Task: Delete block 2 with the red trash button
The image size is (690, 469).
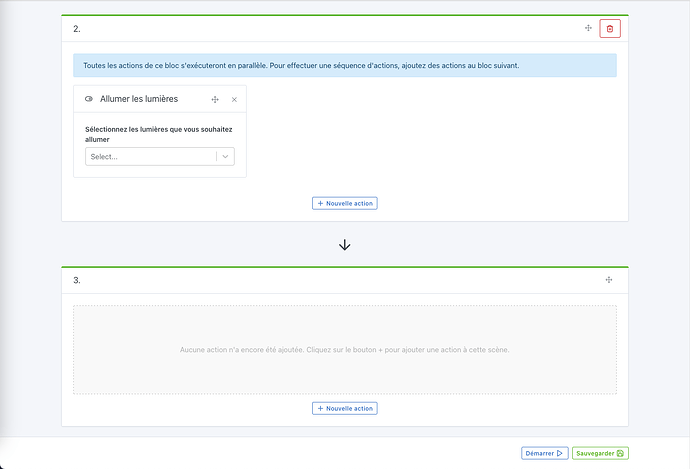Action: point(610,29)
